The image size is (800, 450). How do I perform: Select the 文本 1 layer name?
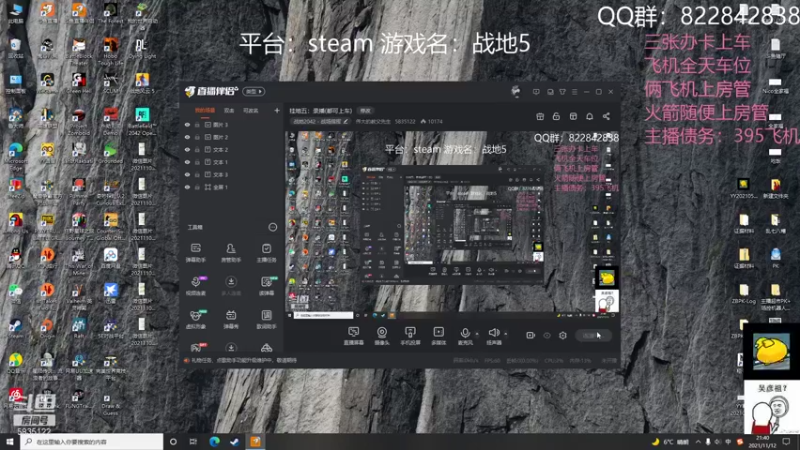tap(220, 162)
